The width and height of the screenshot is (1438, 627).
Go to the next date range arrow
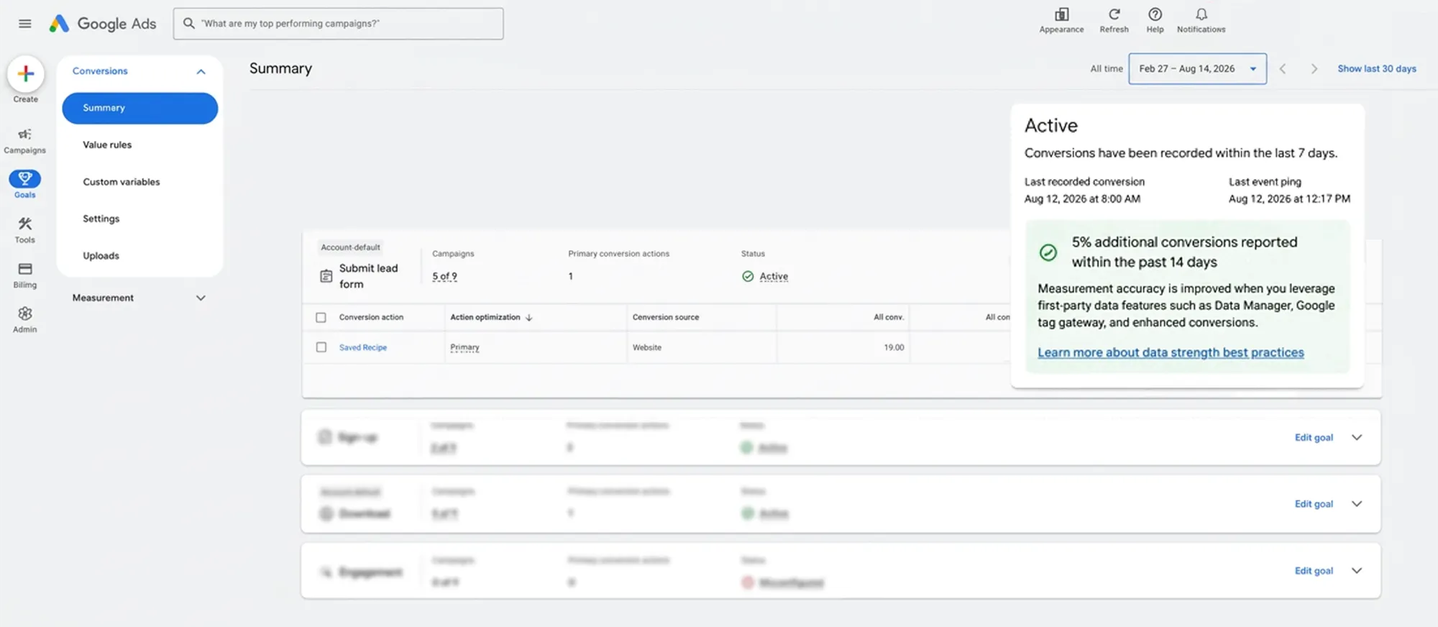[x=1314, y=69]
